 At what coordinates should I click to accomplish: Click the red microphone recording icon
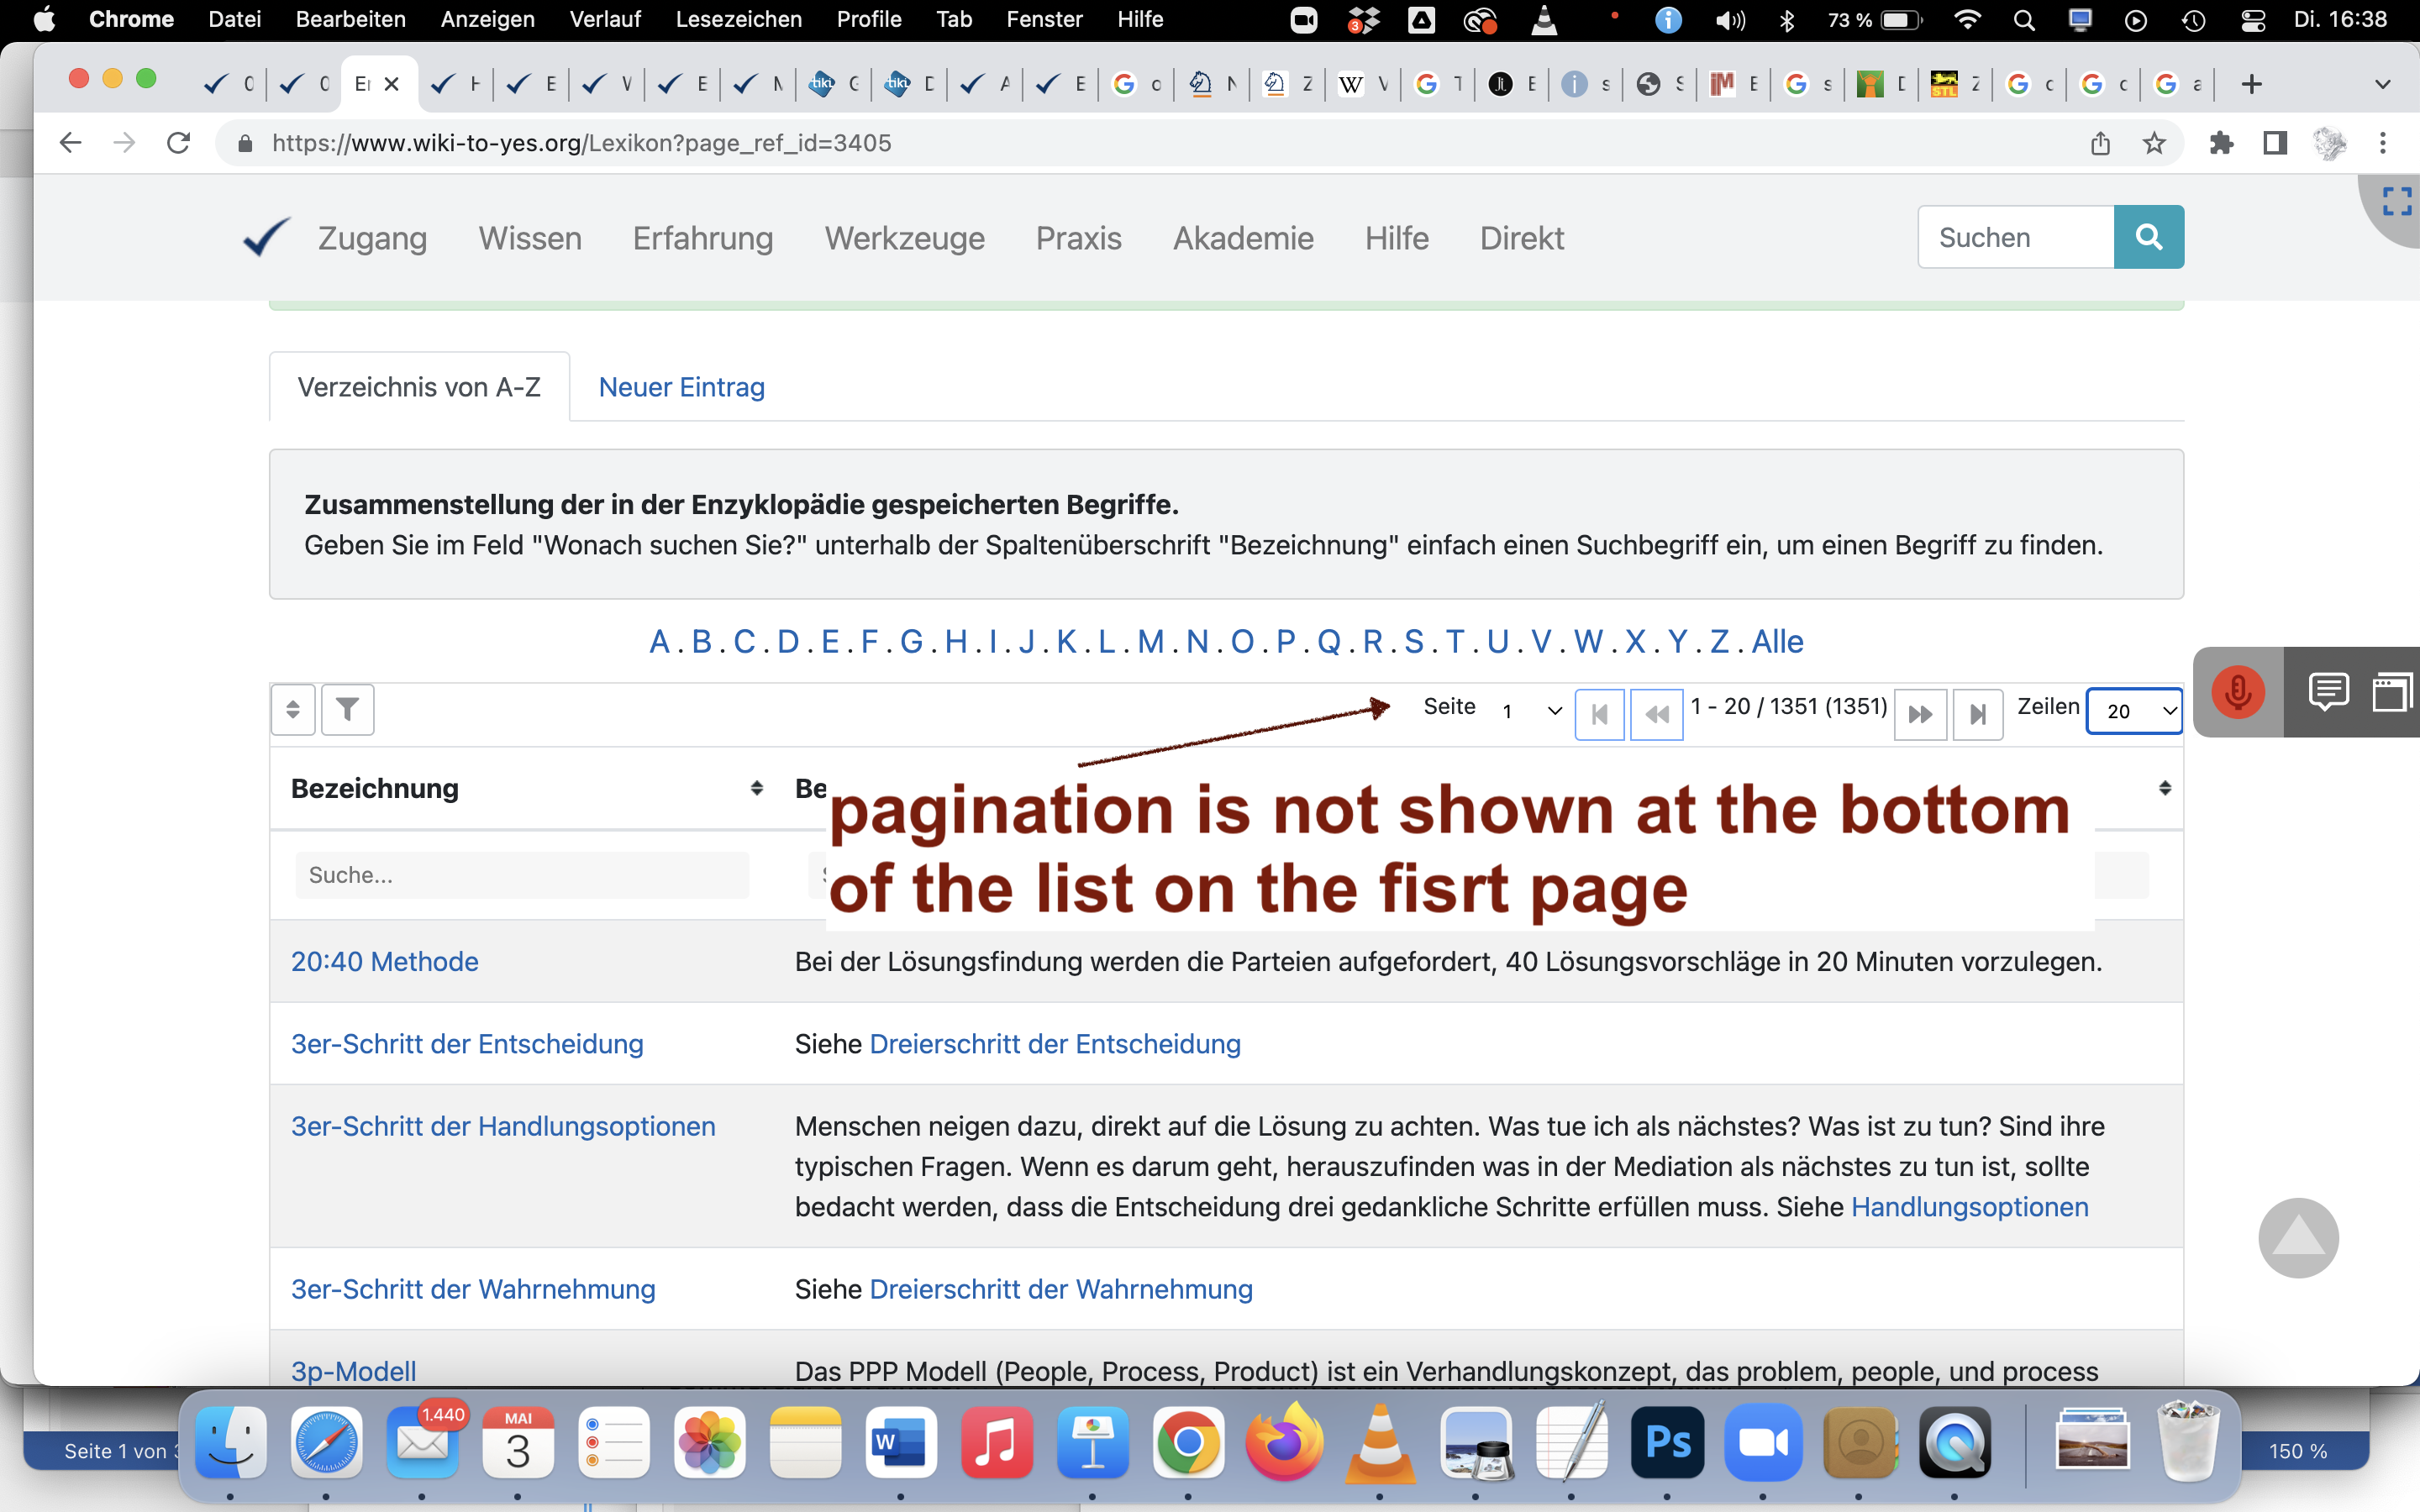2238,692
